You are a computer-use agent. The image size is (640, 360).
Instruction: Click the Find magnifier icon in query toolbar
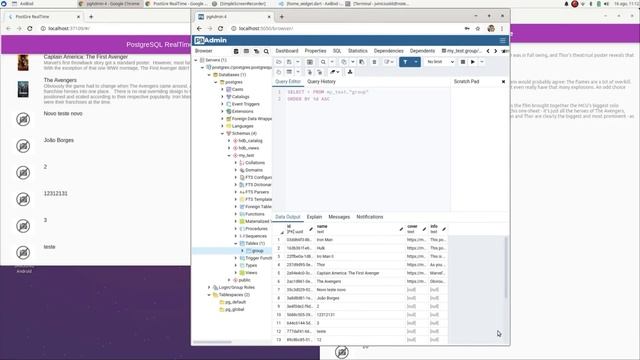click(x=323, y=62)
